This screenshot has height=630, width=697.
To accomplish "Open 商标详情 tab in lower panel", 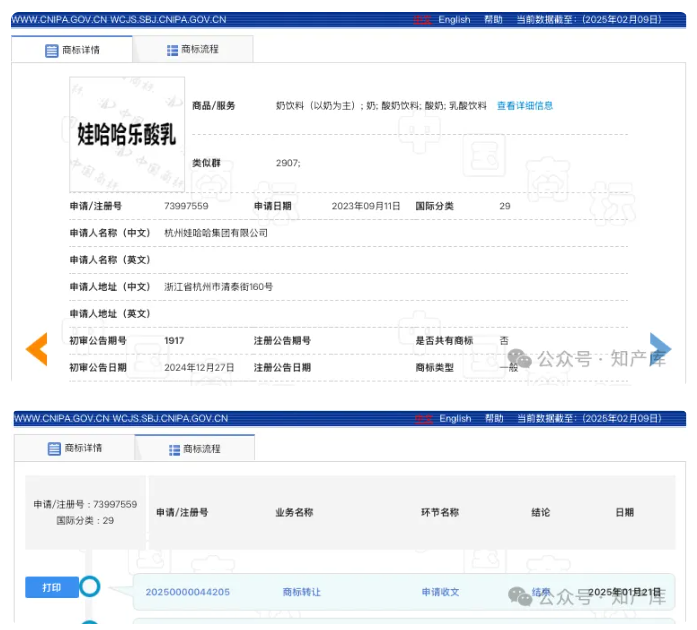I will [x=75, y=449].
